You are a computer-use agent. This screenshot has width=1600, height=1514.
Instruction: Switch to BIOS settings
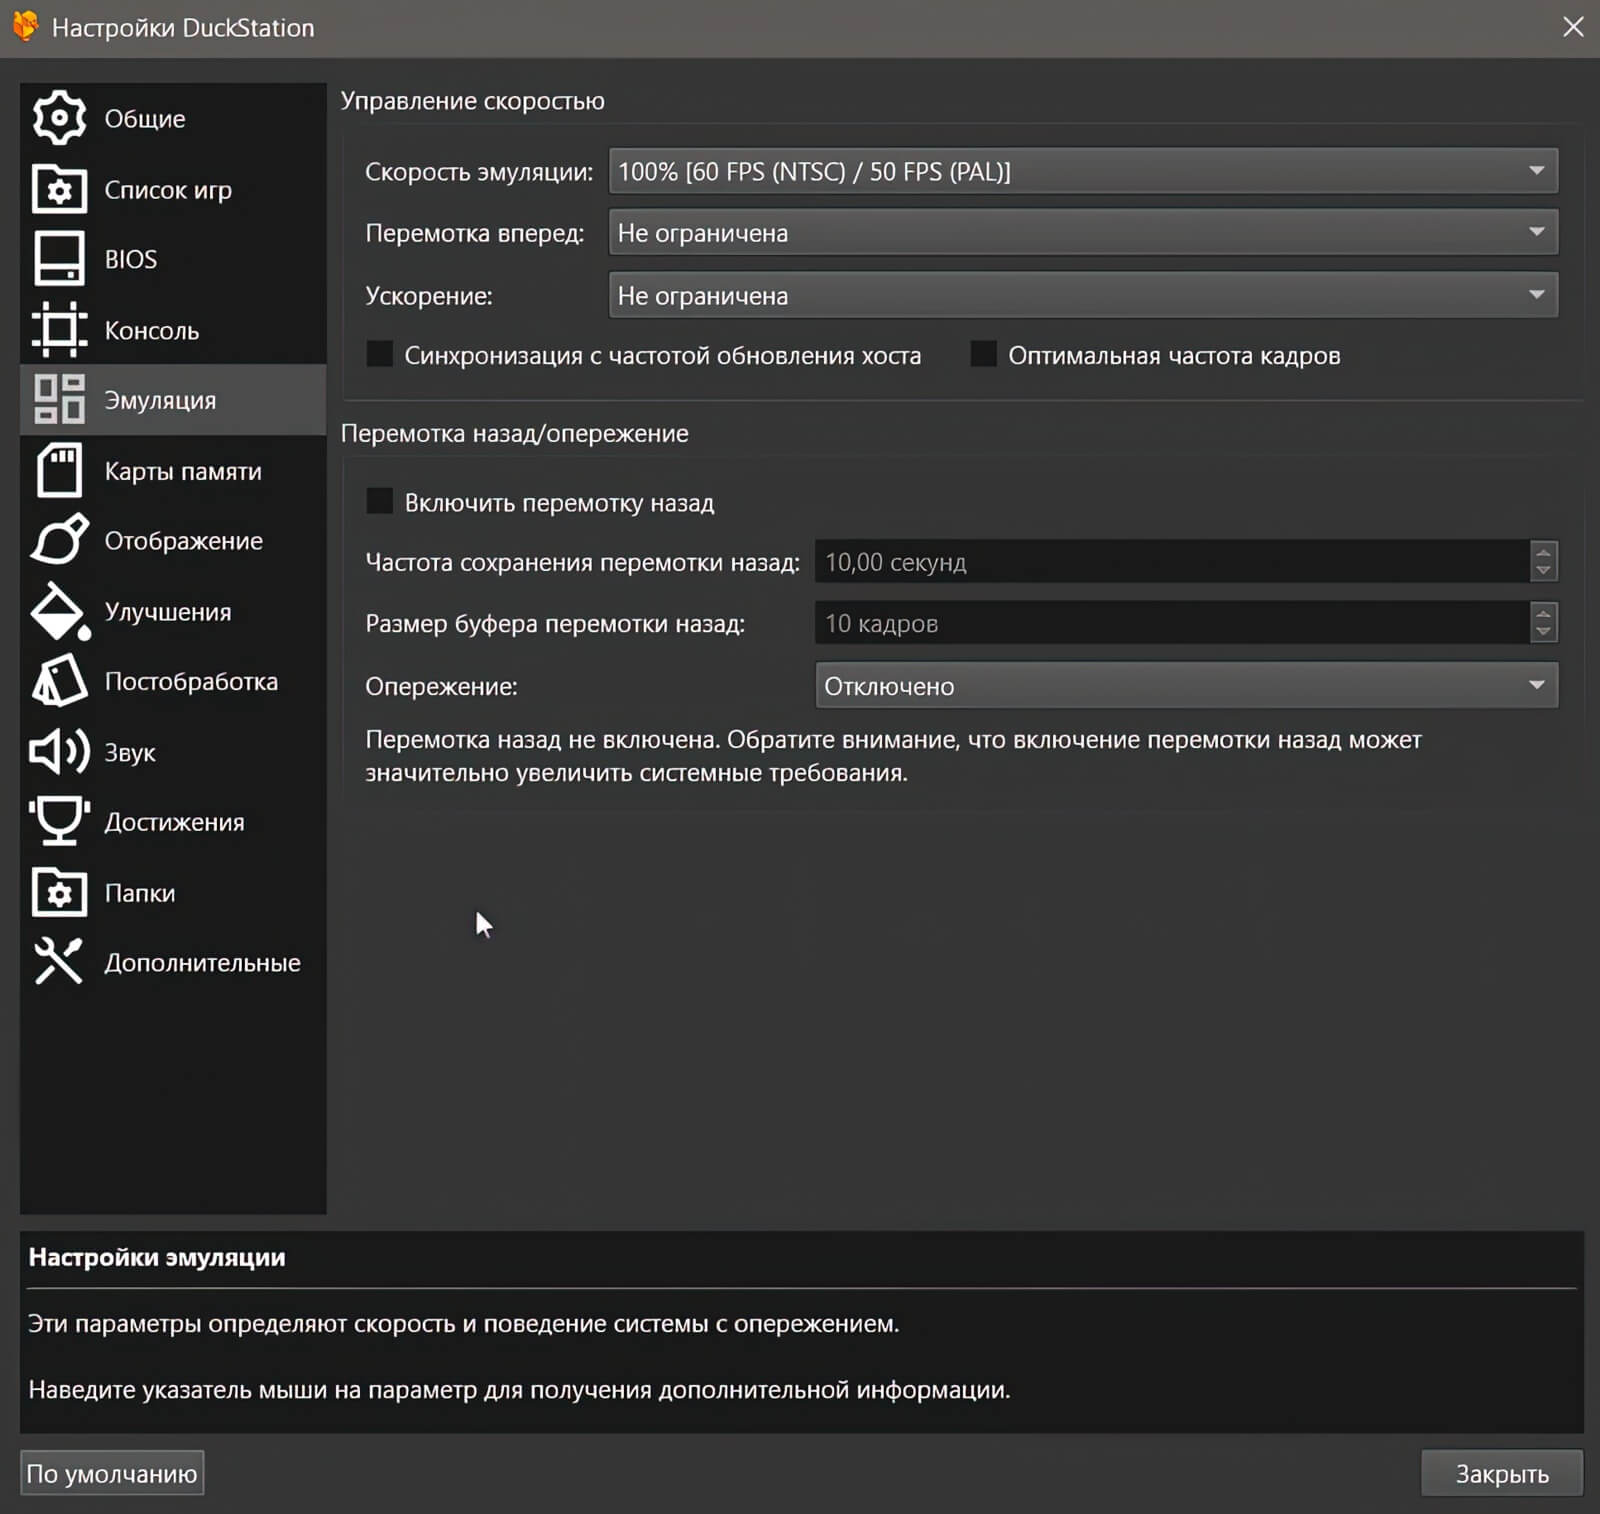(131, 260)
